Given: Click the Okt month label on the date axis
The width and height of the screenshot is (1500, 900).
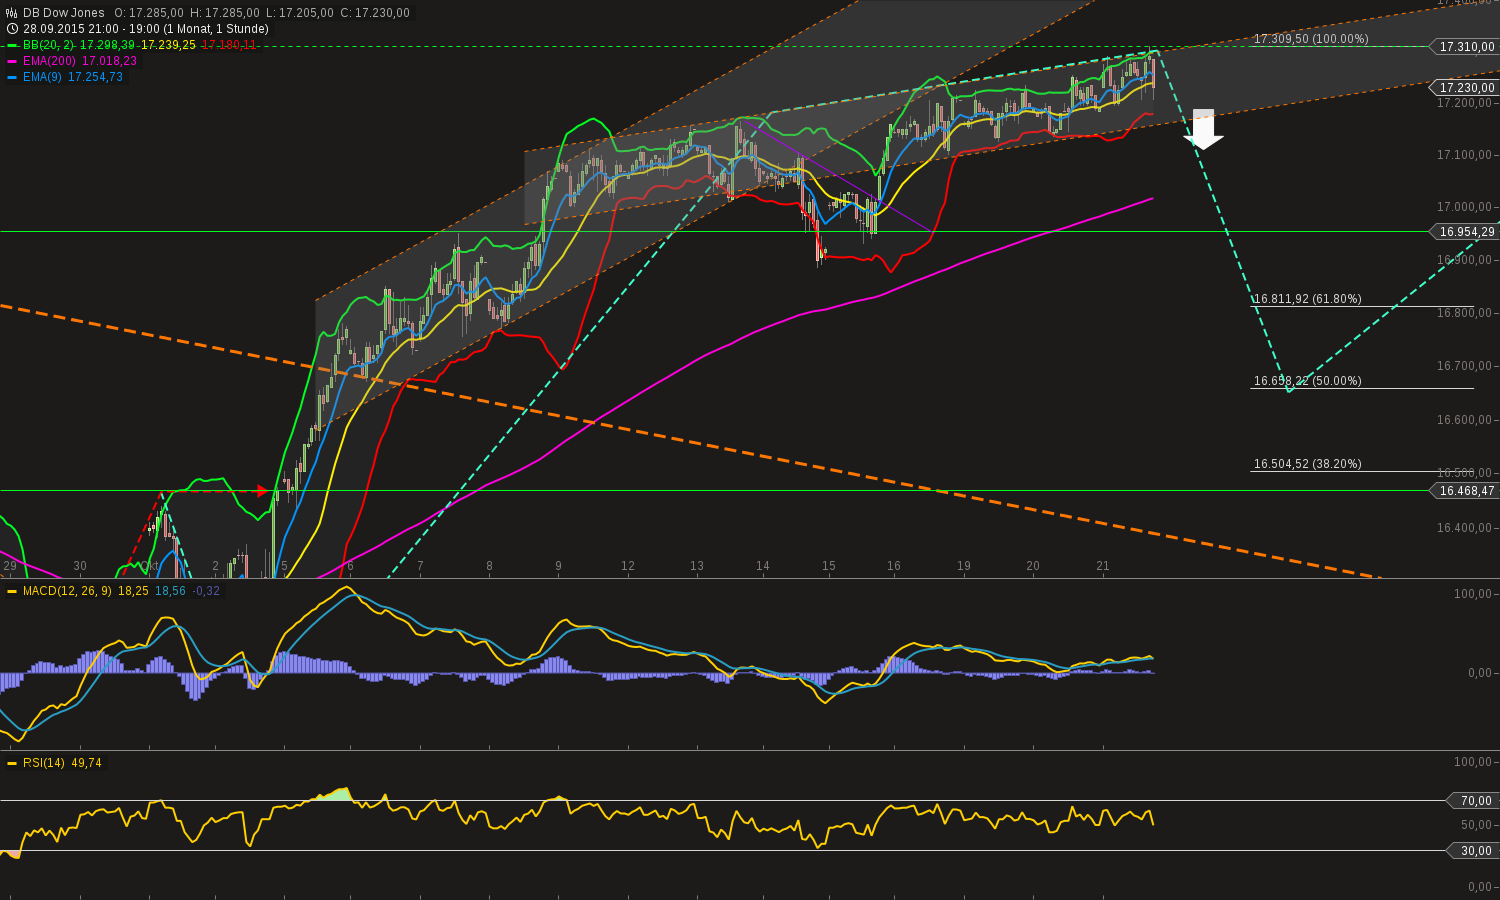Looking at the screenshot, I should click(150, 566).
